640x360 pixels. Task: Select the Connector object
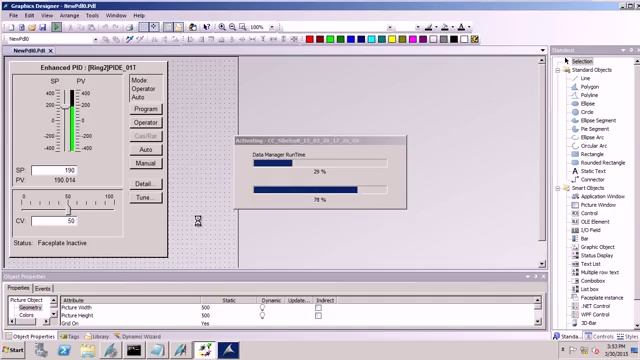pos(592,180)
